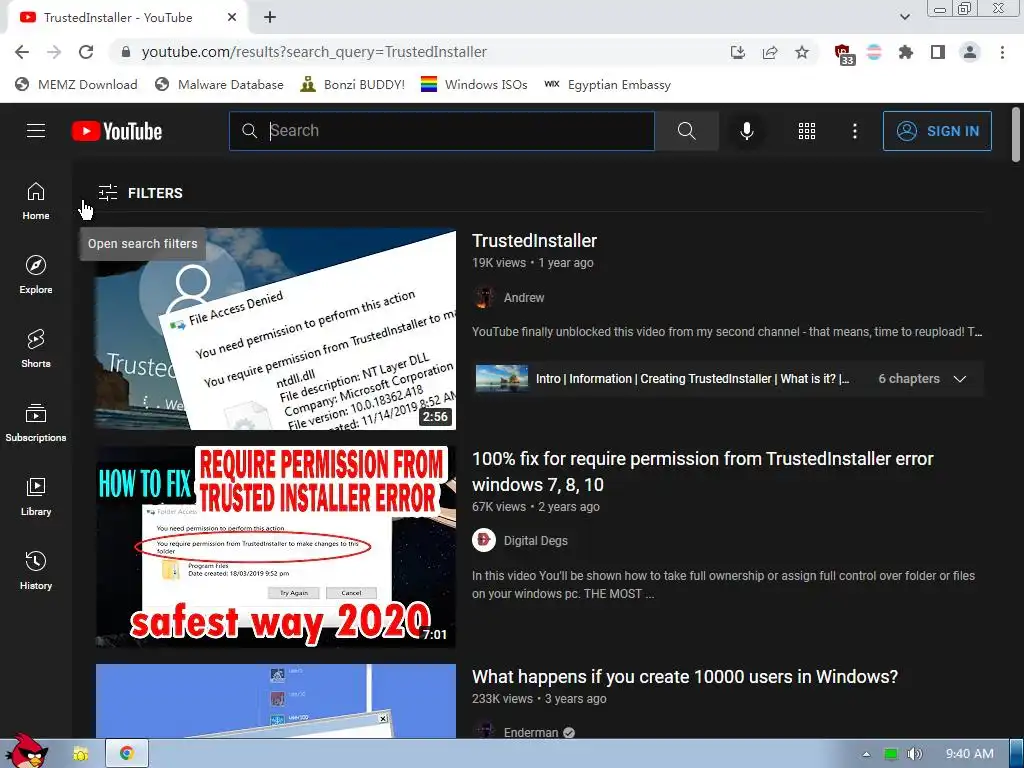Click the share page icon in address bar

[x=770, y=52]
